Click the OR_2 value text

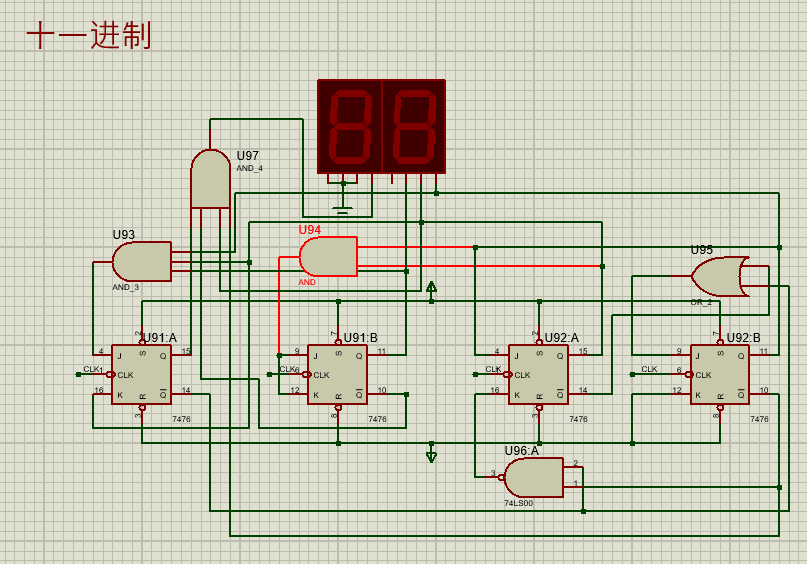pyautogui.click(x=701, y=302)
